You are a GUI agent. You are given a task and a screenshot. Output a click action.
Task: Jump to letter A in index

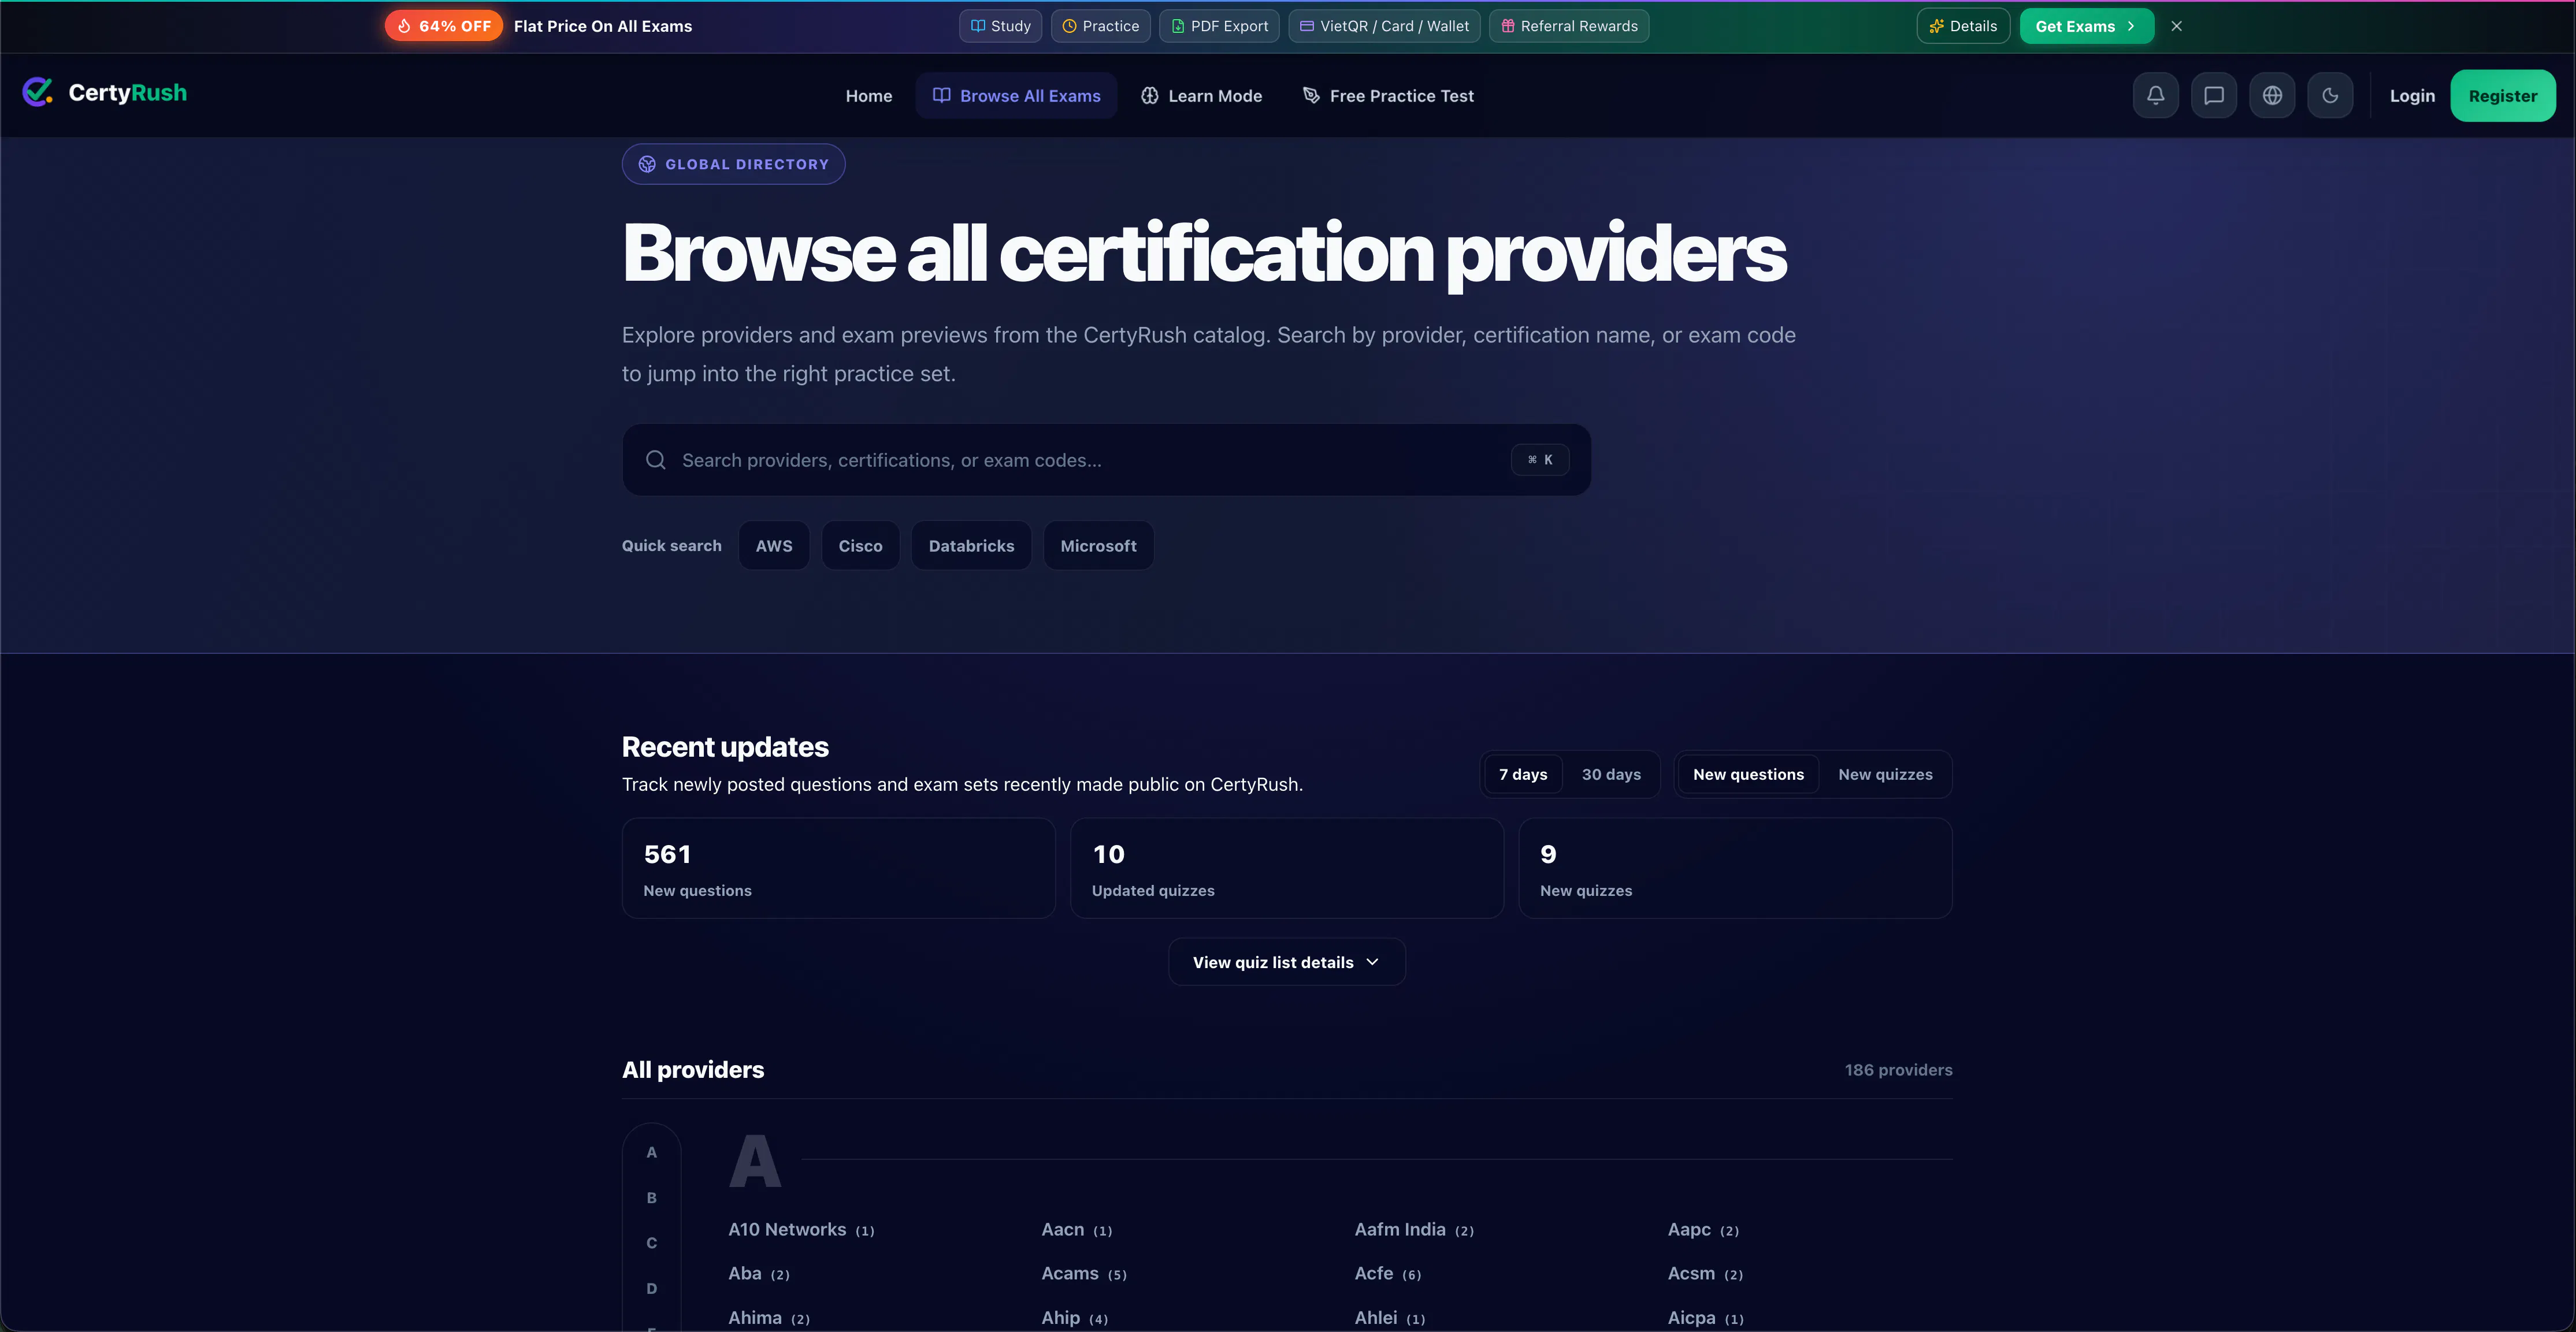[652, 1153]
